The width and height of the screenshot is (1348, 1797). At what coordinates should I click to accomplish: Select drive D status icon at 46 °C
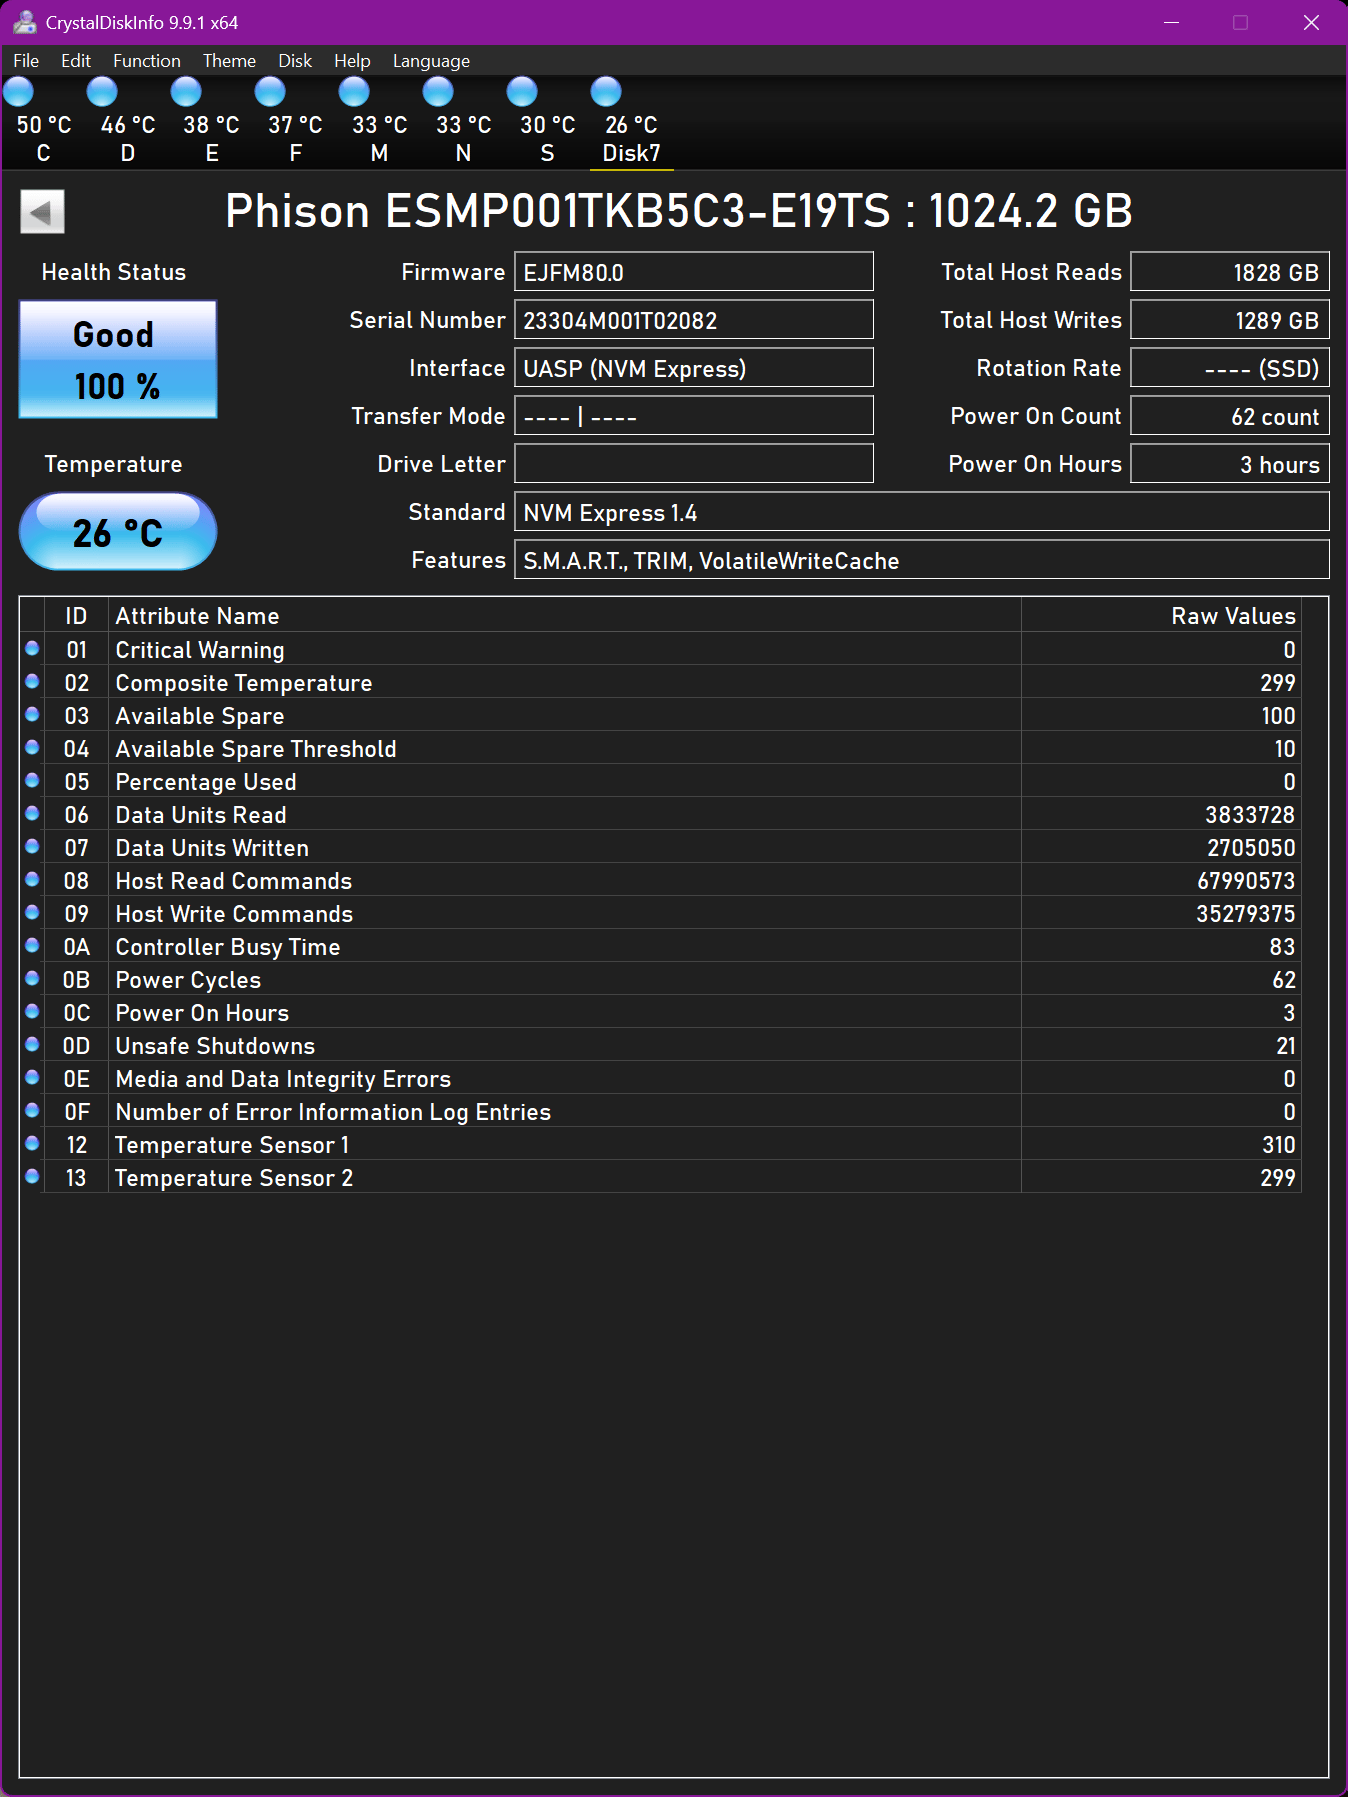102,92
